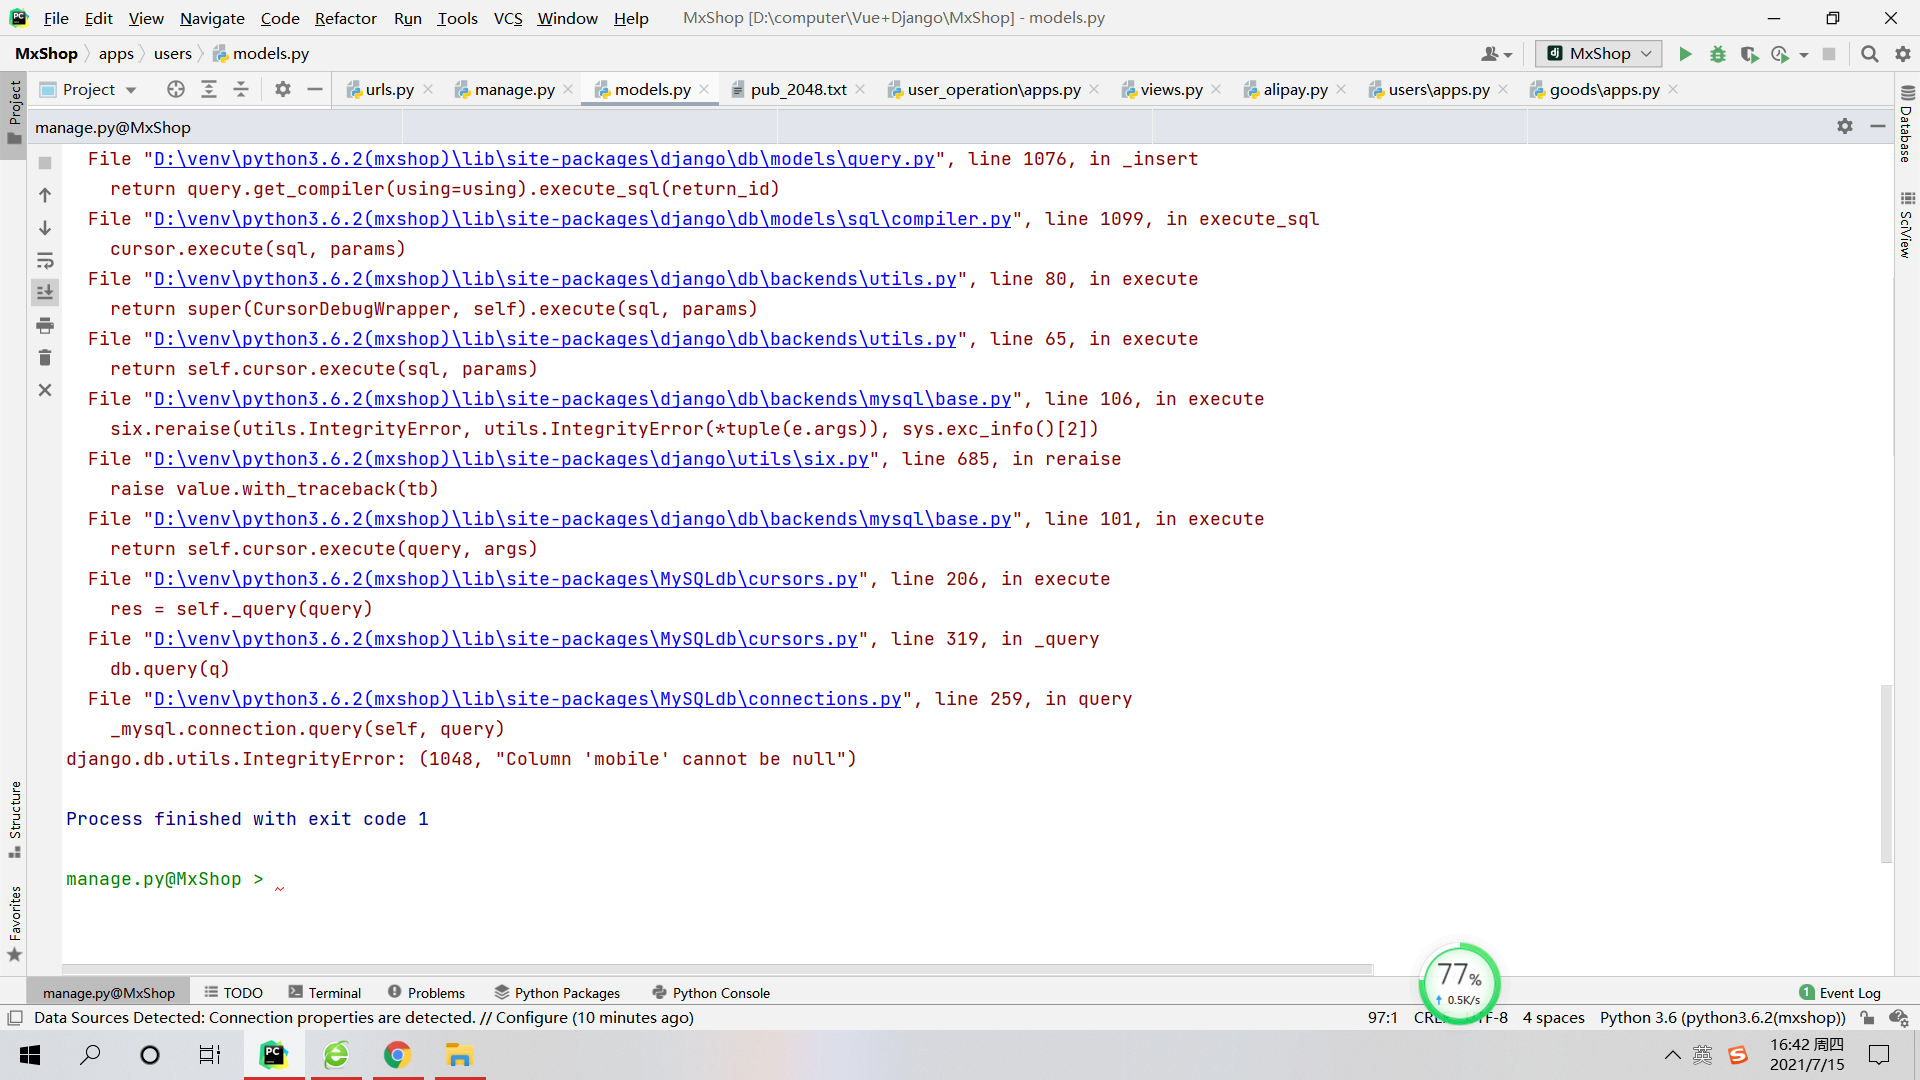Viewport: 1920px width, 1080px height.
Task: Select opened file locator target icon
Action: pos(176,89)
